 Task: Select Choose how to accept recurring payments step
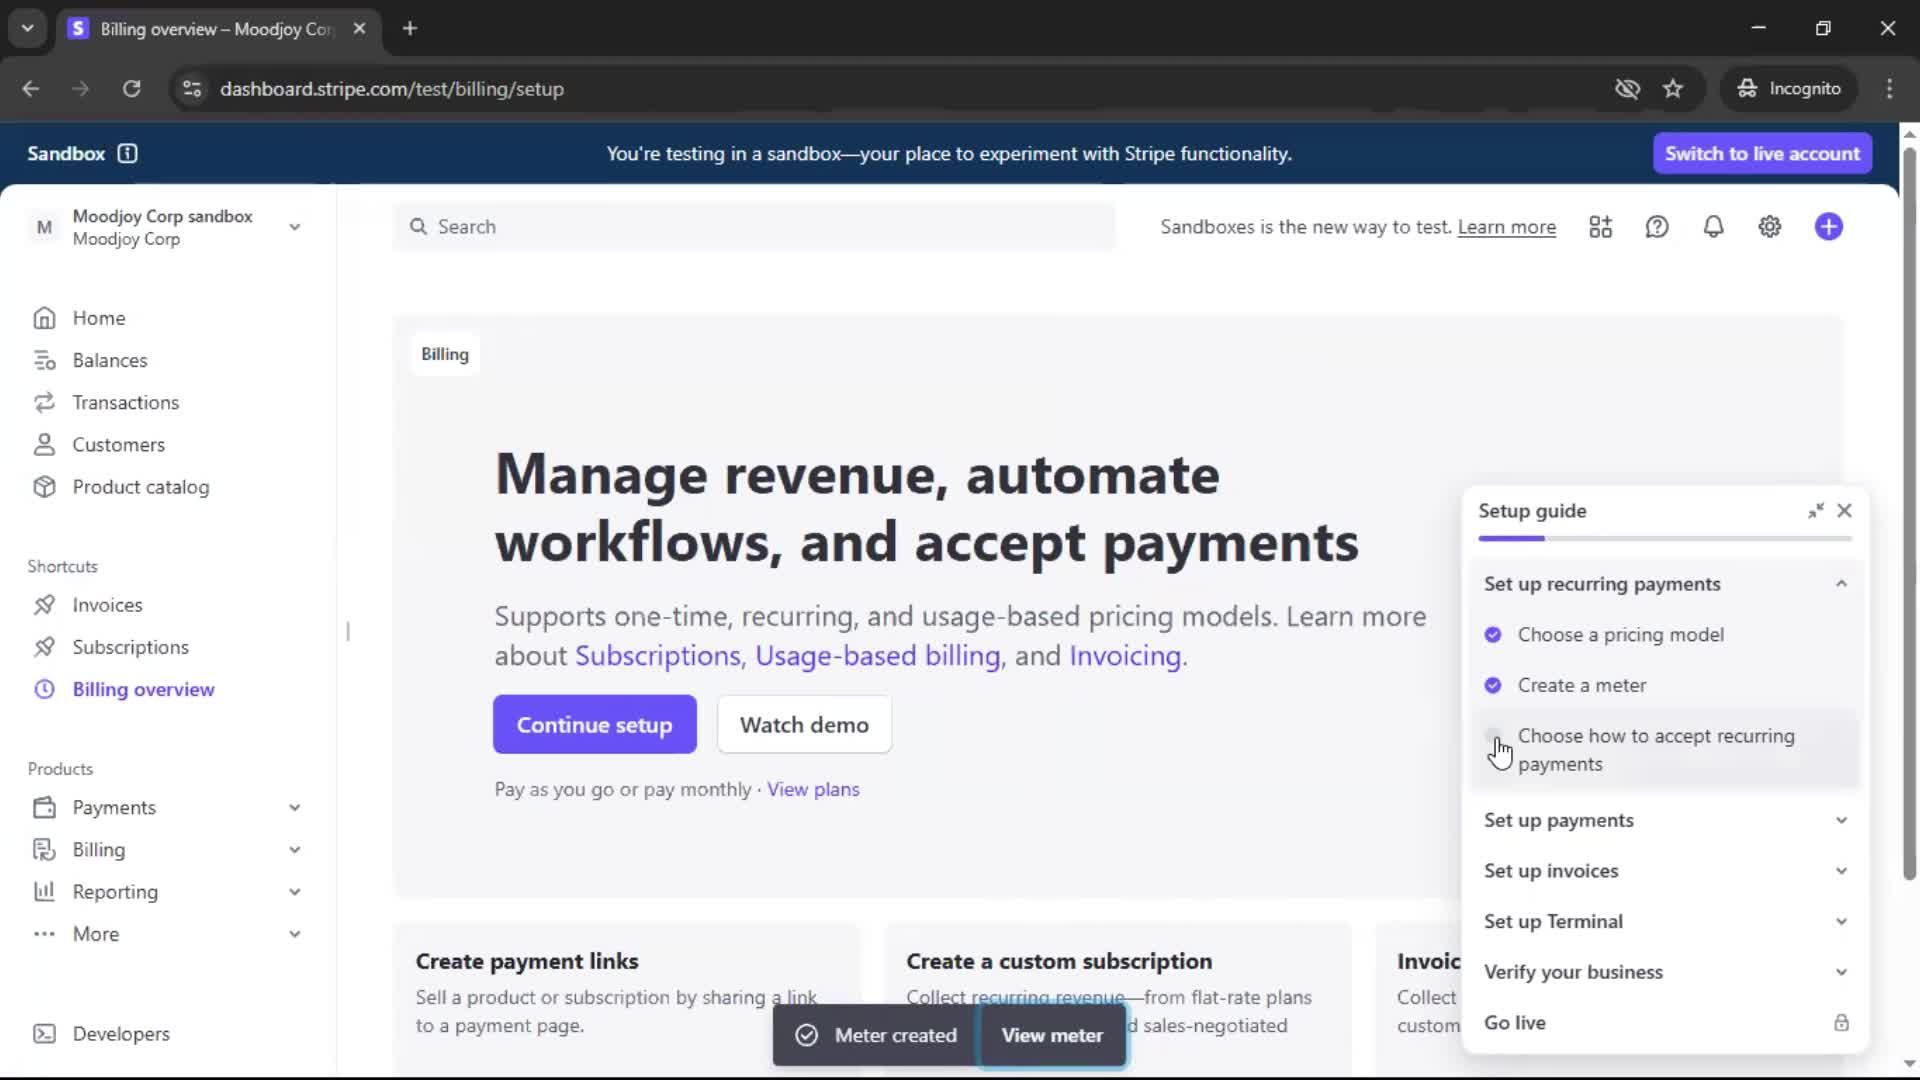1655,750
